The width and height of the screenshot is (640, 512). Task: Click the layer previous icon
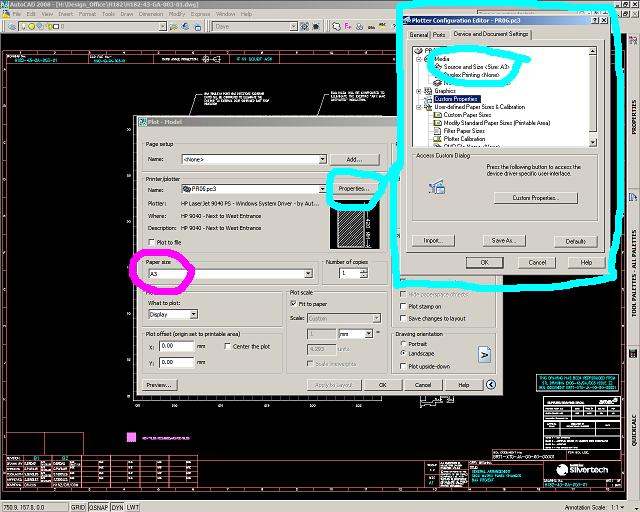click(x=185, y=27)
